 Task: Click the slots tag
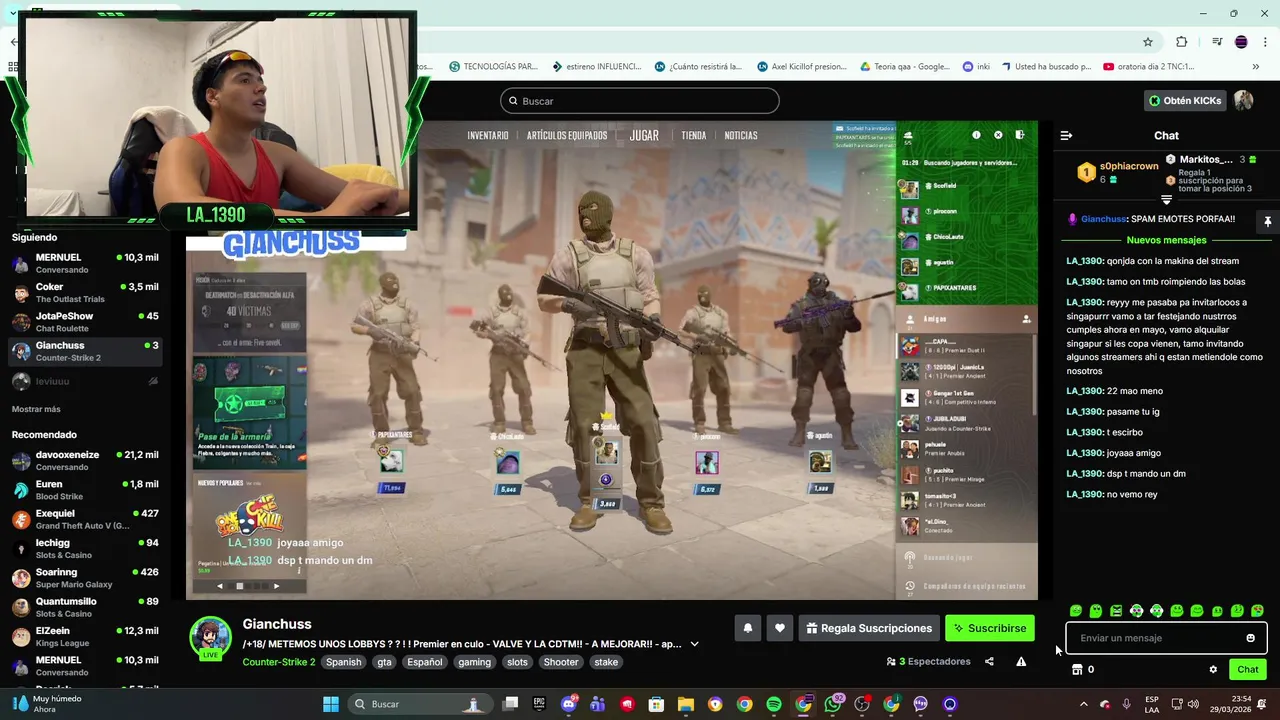point(517,662)
